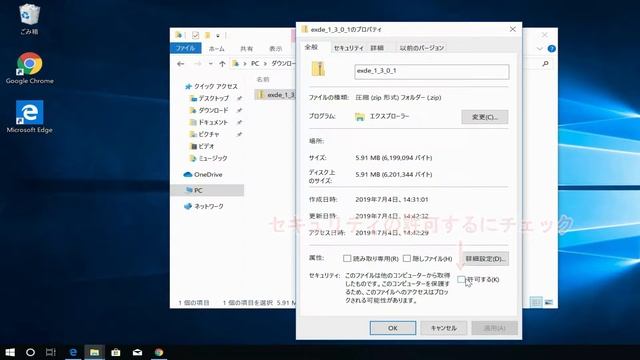The image size is (640, 360).
Task: Open the ホーム ribbon tab
Action: click(217, 49)
